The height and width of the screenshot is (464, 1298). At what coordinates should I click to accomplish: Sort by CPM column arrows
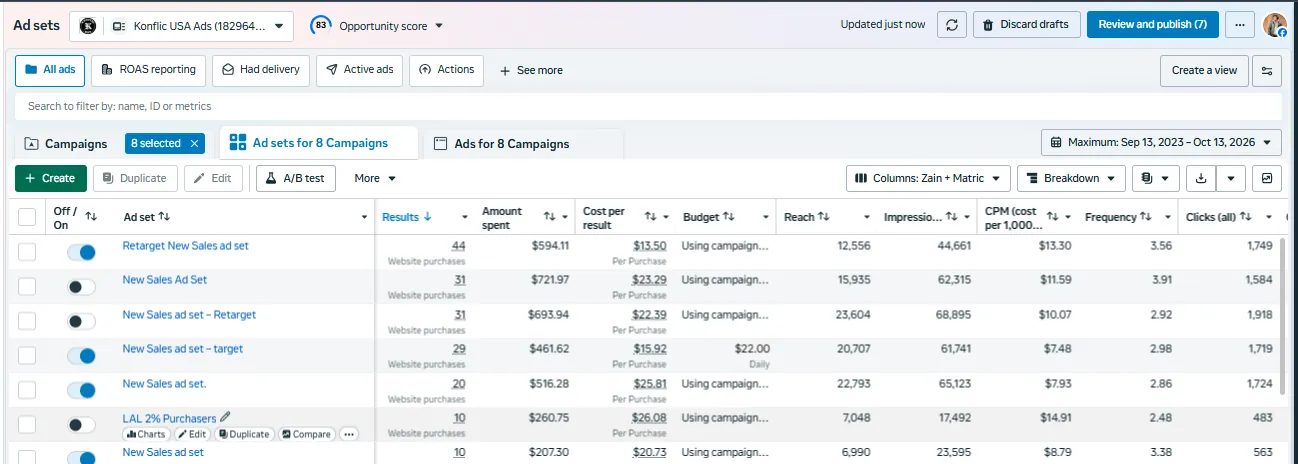pos(1052,216)
